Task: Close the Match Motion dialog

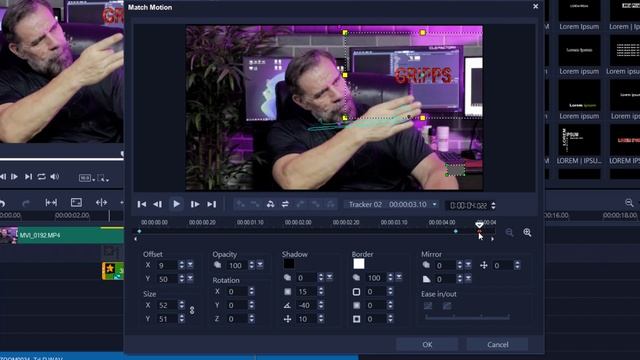Action: [x=535, y=7]
